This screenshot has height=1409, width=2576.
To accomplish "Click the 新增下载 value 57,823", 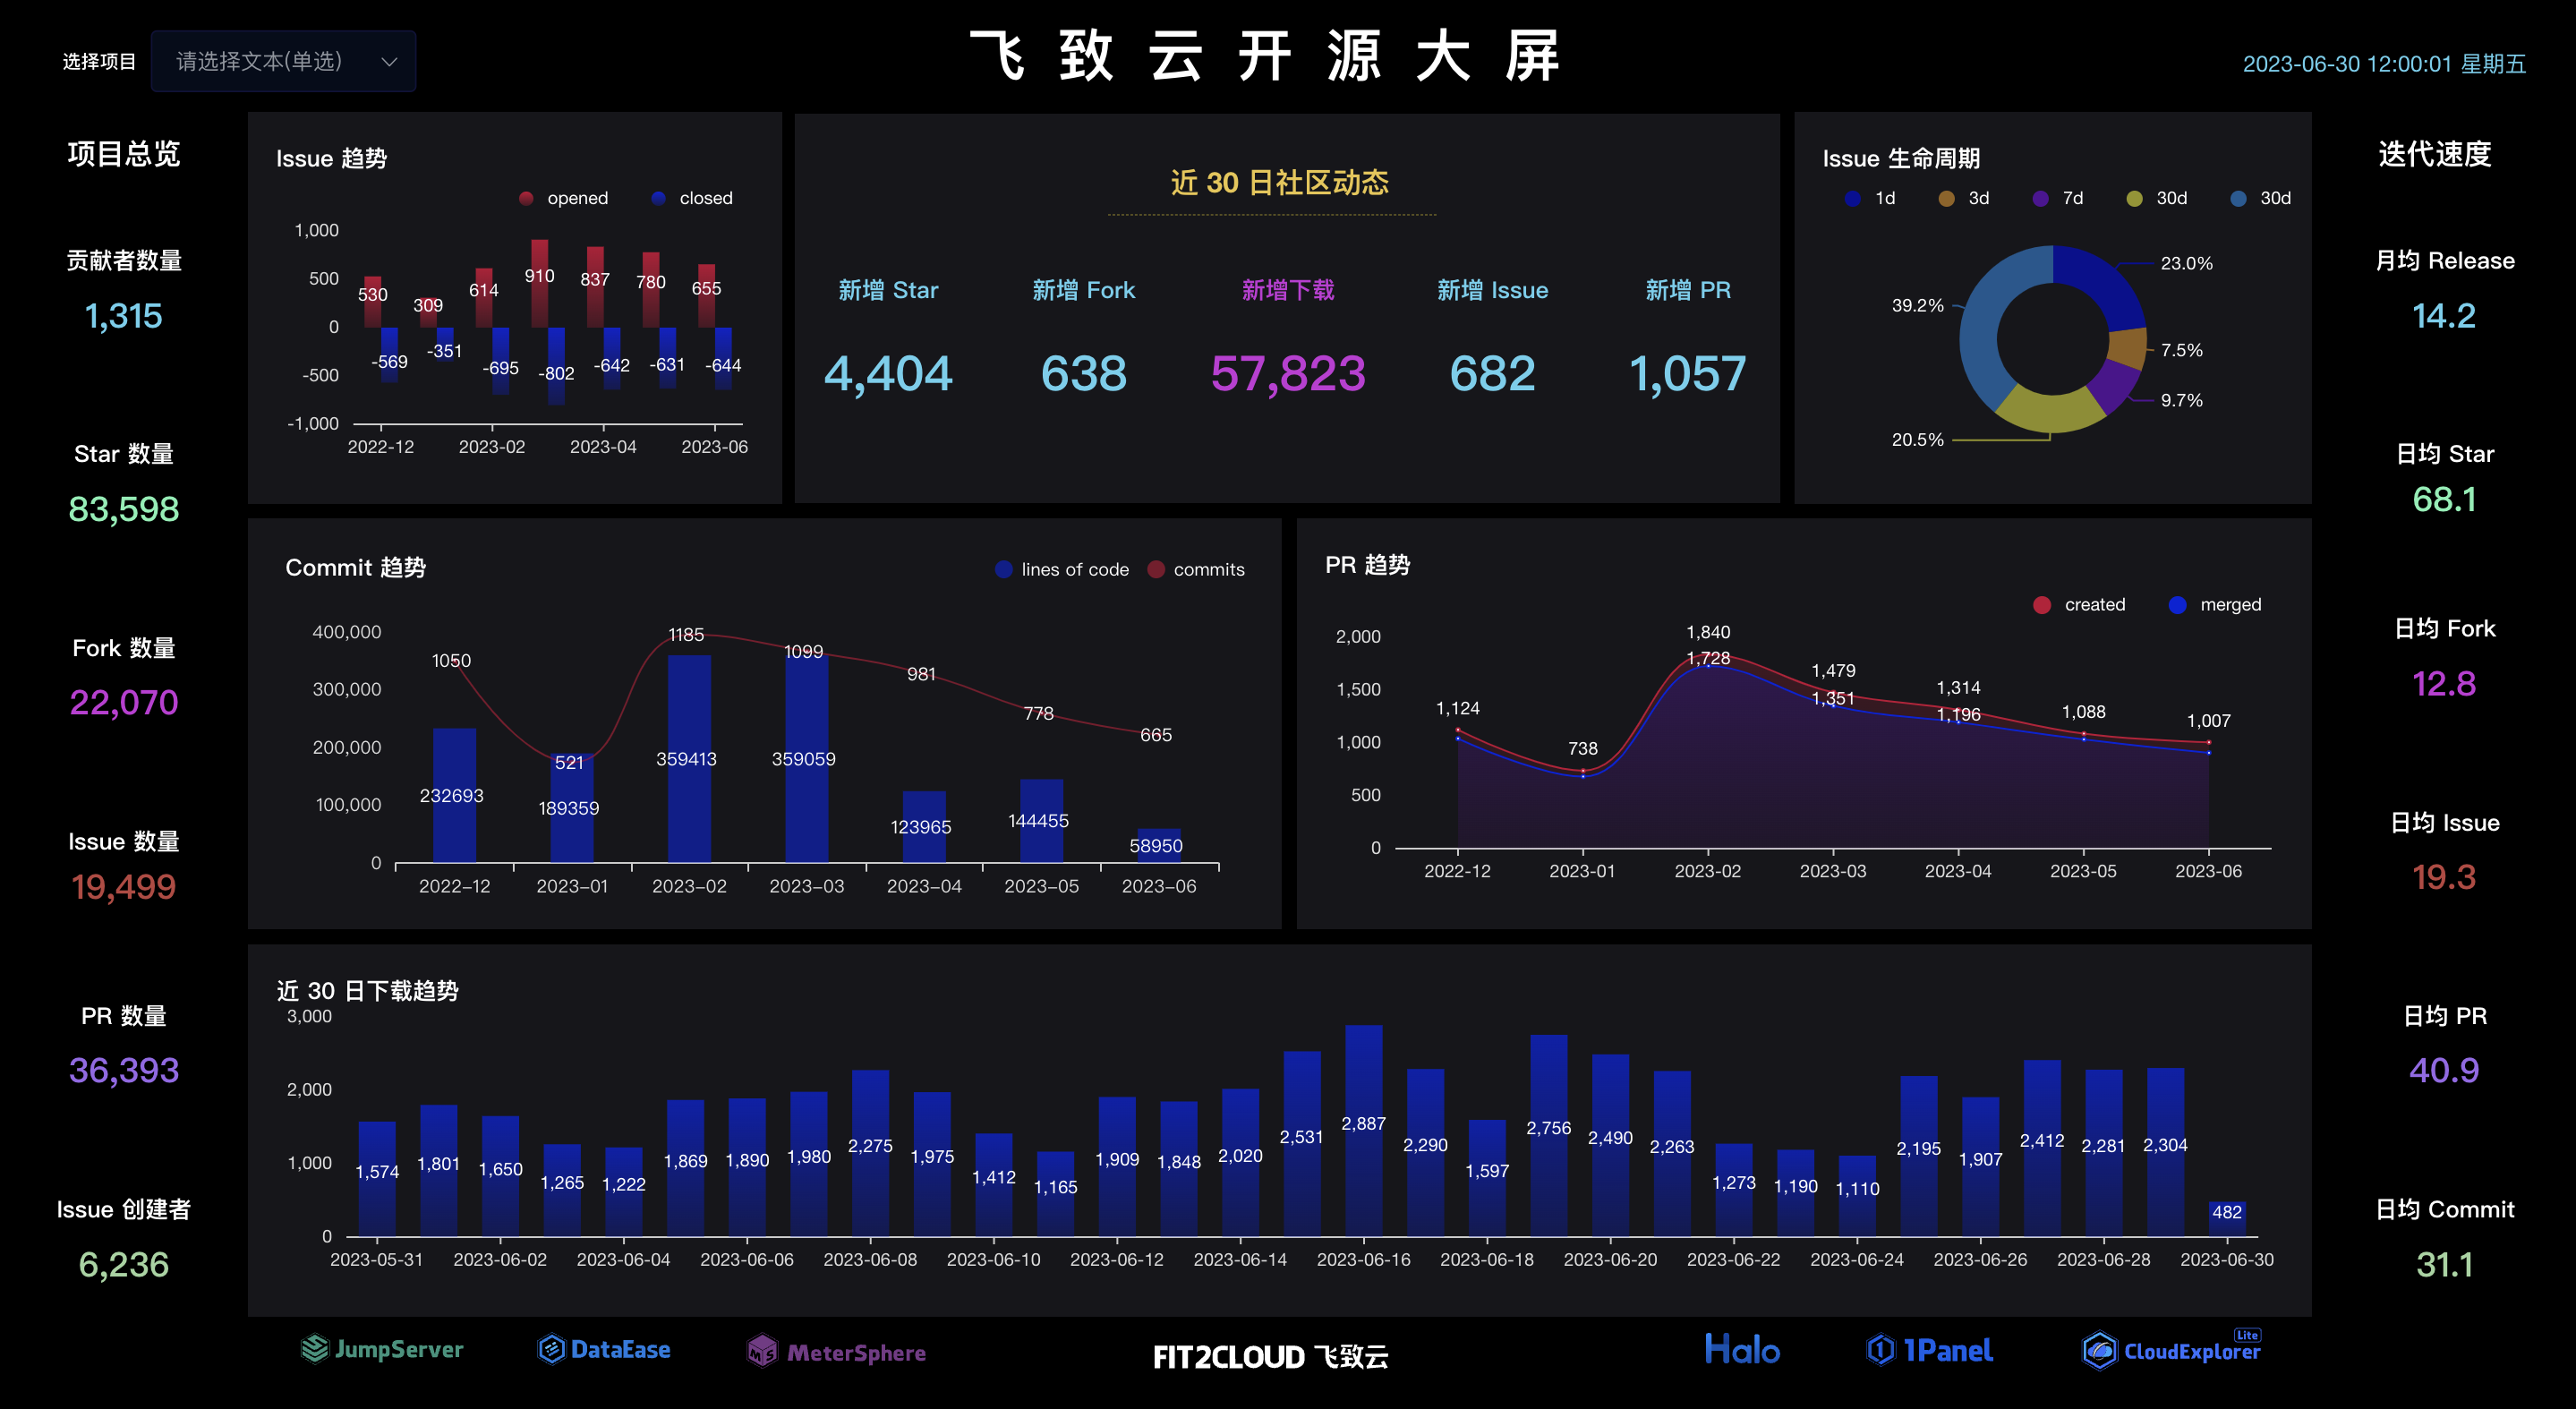I will coord(1288,373).
